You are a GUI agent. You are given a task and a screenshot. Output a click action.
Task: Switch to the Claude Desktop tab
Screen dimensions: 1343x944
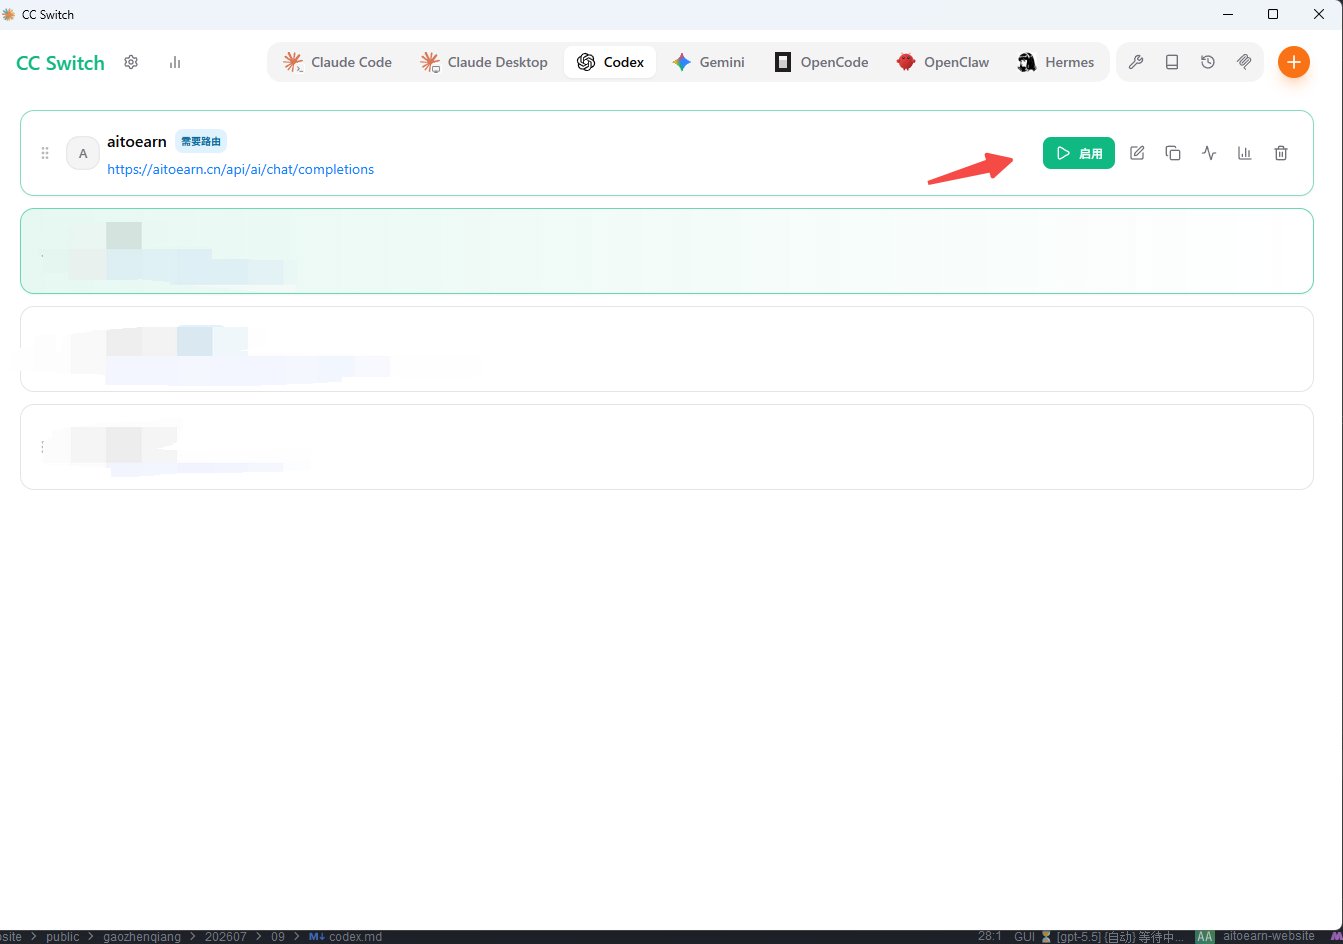[x=484, y=62]
